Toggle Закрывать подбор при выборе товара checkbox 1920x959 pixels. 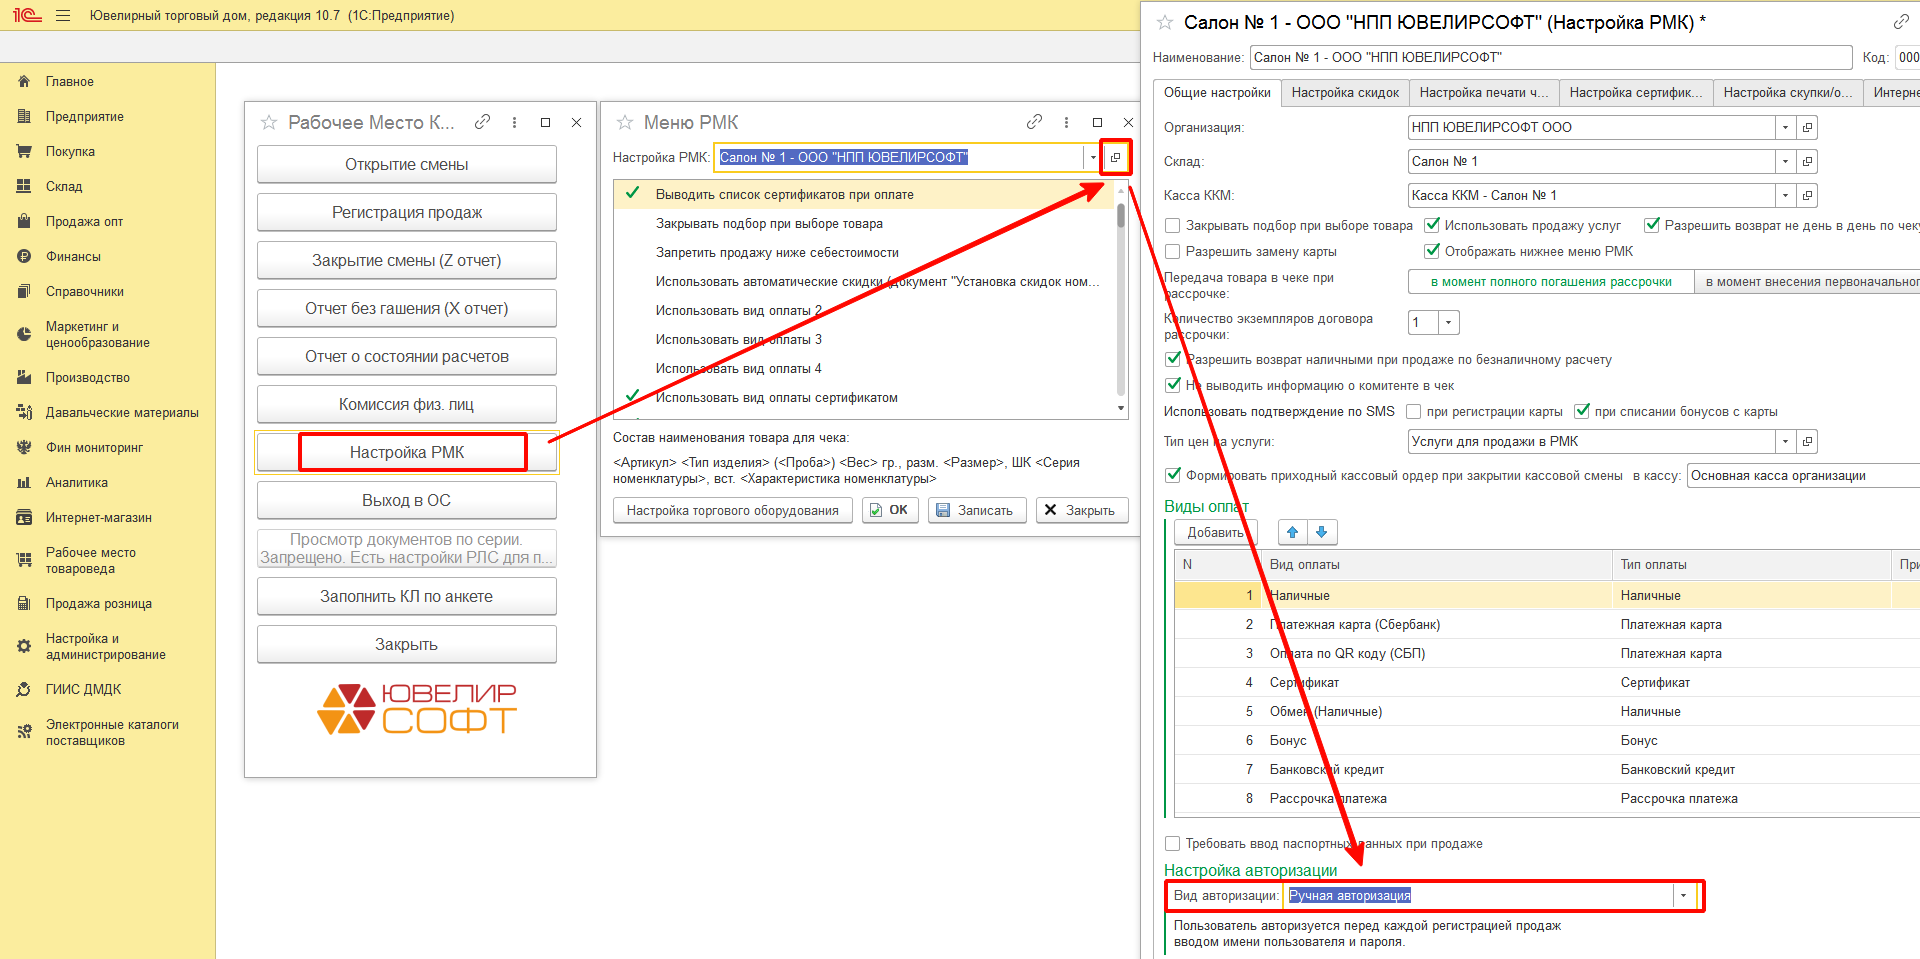click(1173, 226)
